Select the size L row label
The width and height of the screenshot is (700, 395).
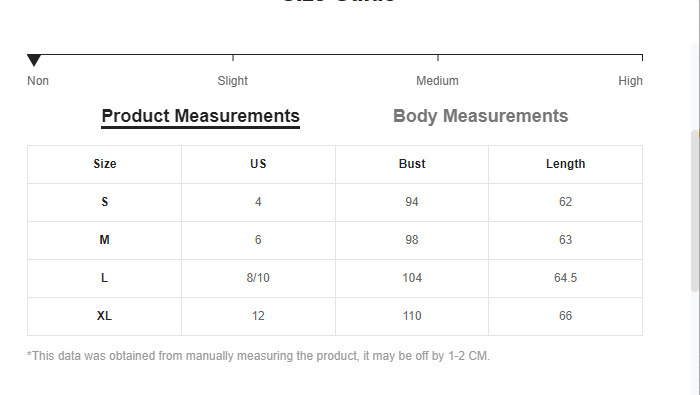point(104,278)
